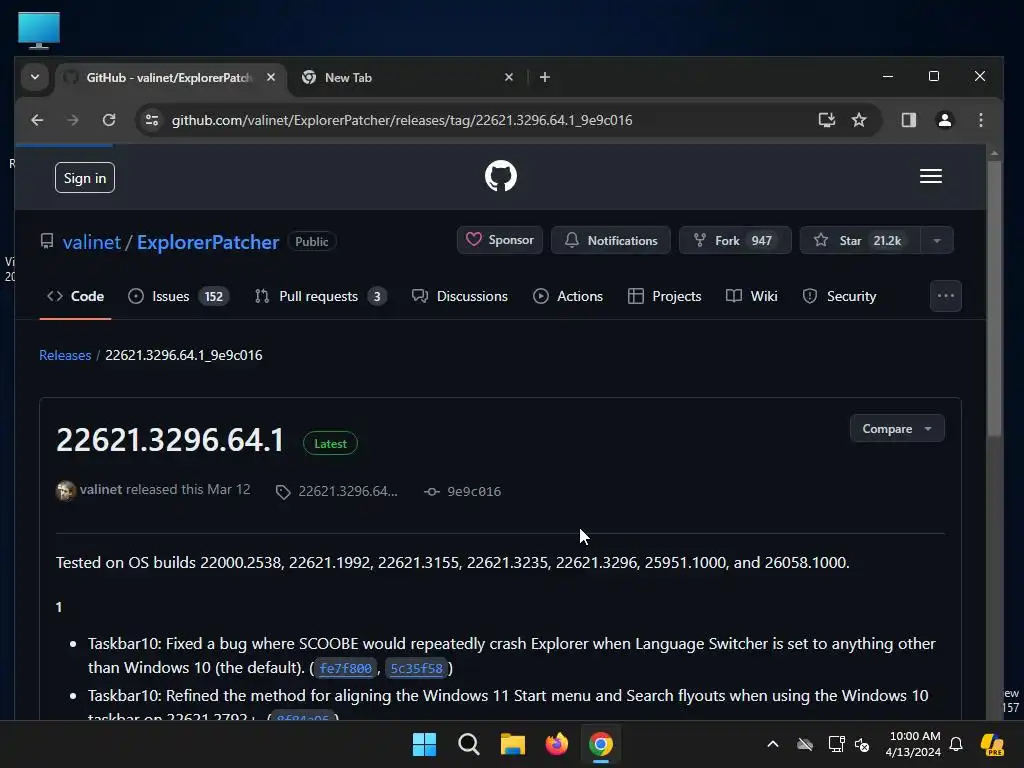This screenshot has width=1024, height=768.
Task: Star the ExplorerPatcher repository
Action: pos(860,240)
